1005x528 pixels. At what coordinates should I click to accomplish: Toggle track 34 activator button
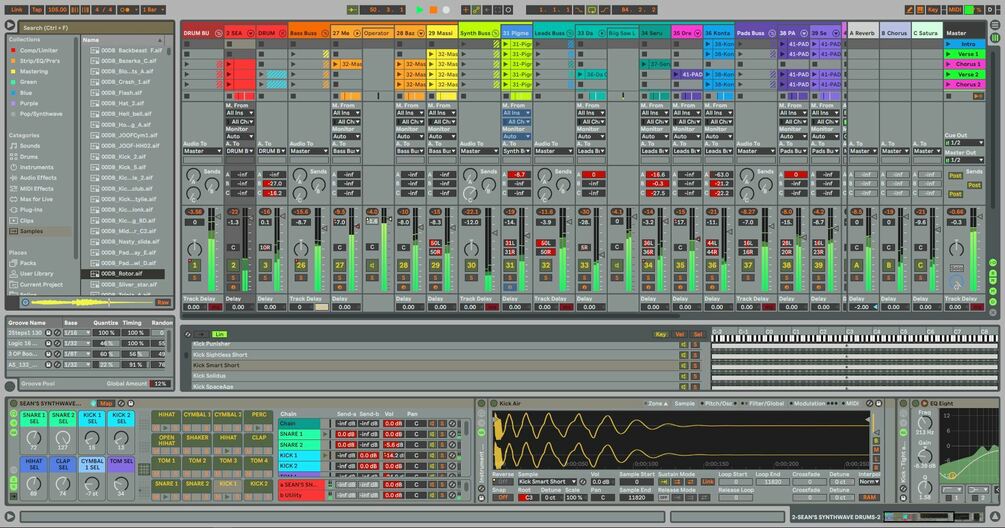click(648, 265)
